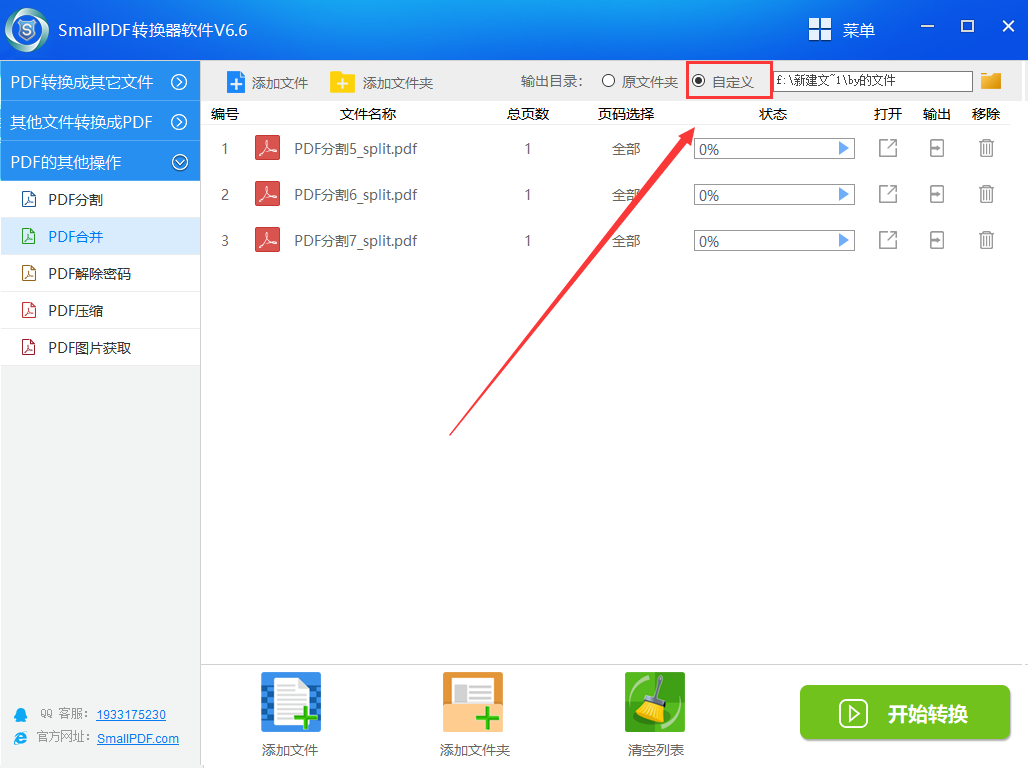Click the 文件名称 column header
Image resolution: width=1028 pixels, height=768 pixels.
(368, 114)
